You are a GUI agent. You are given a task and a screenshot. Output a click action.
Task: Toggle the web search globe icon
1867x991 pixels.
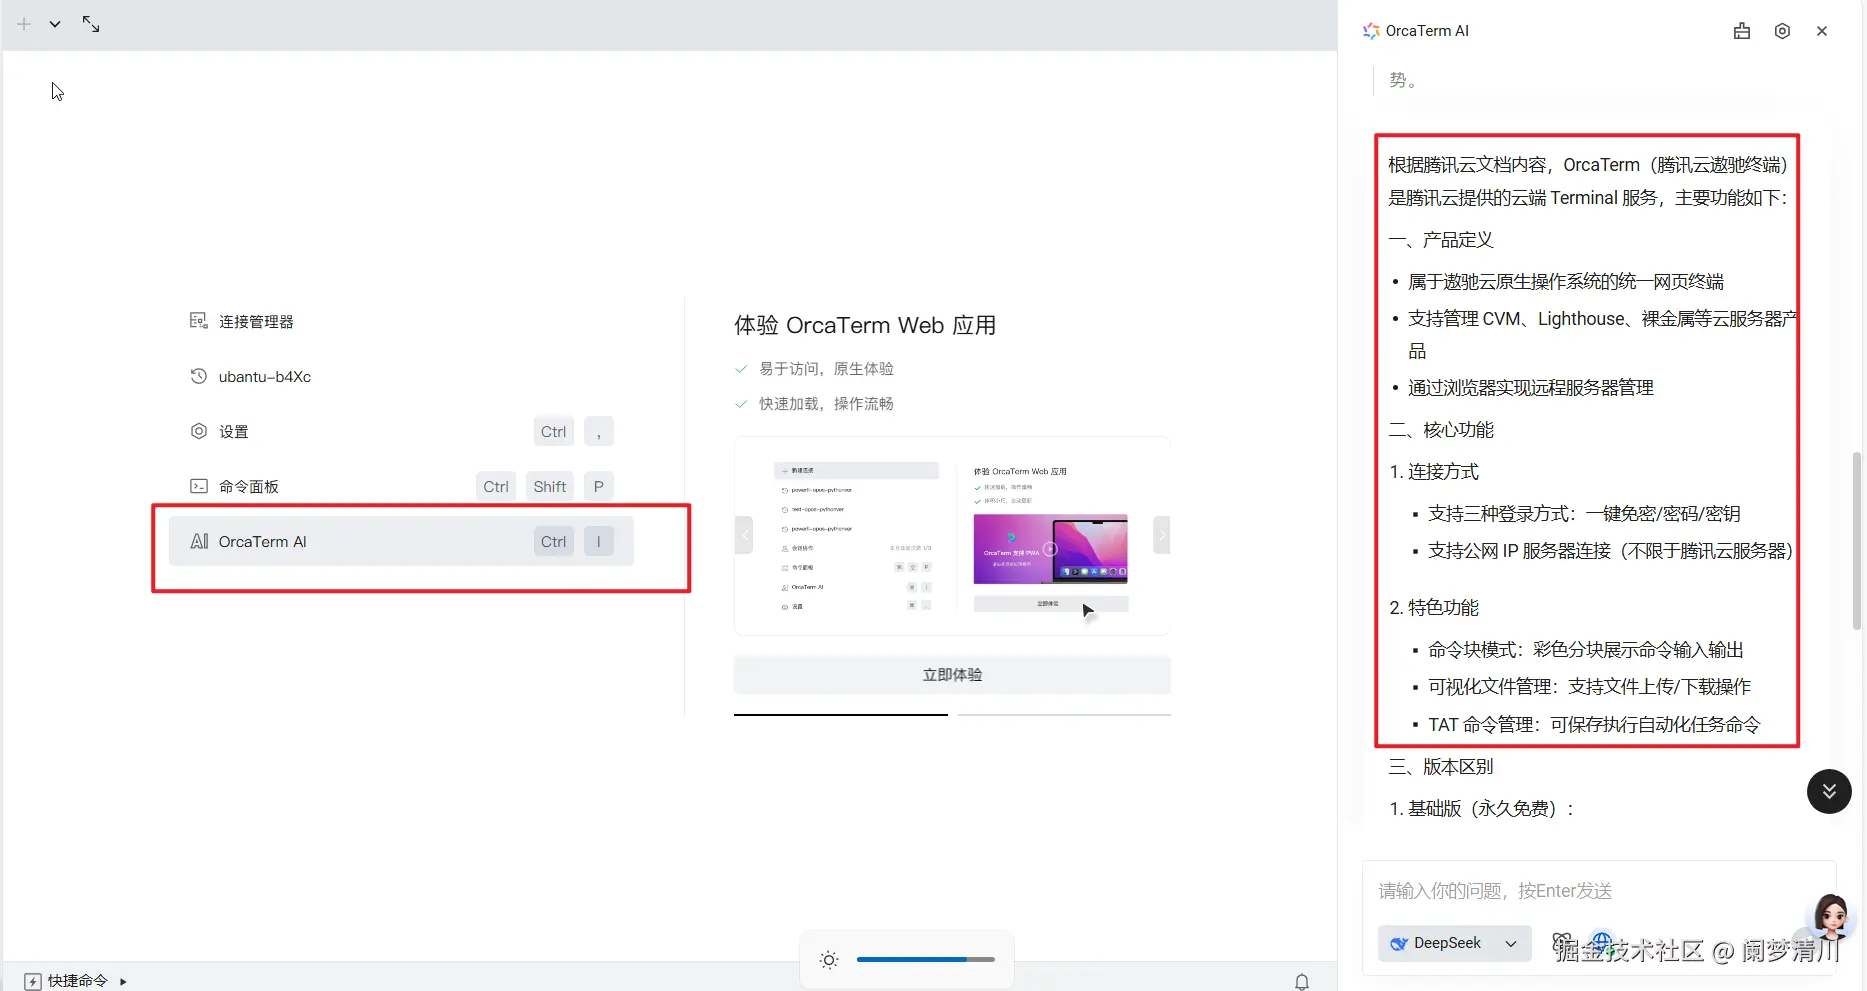(1601, 943)
